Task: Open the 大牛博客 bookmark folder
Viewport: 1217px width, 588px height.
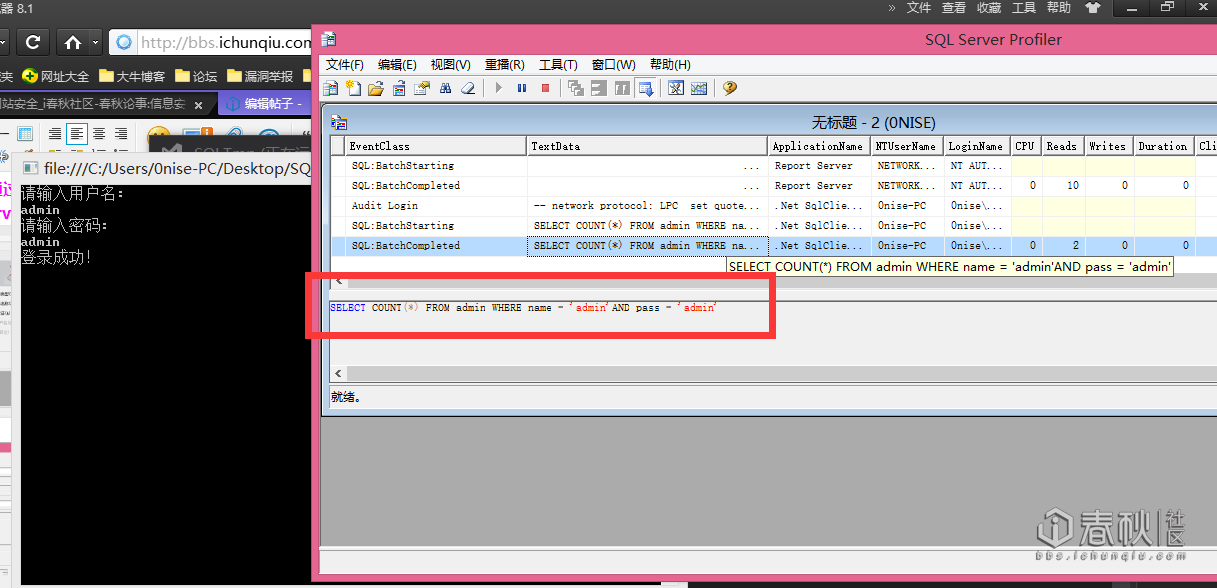Action: coord(132,76)
